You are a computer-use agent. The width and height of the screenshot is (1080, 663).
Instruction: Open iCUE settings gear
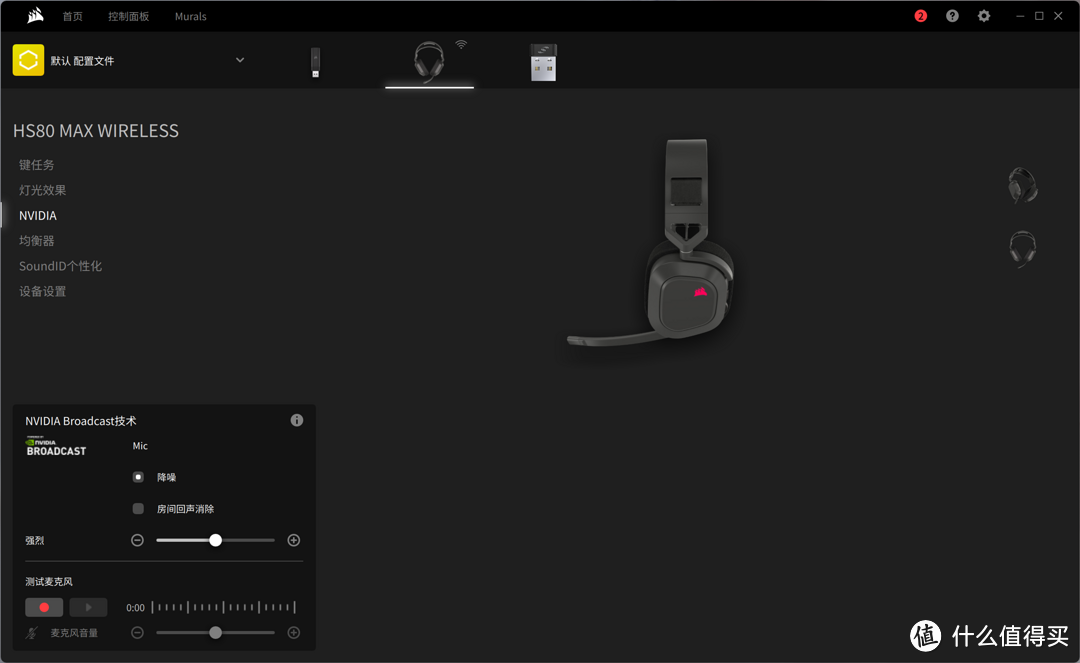click(x=984, y=16)
